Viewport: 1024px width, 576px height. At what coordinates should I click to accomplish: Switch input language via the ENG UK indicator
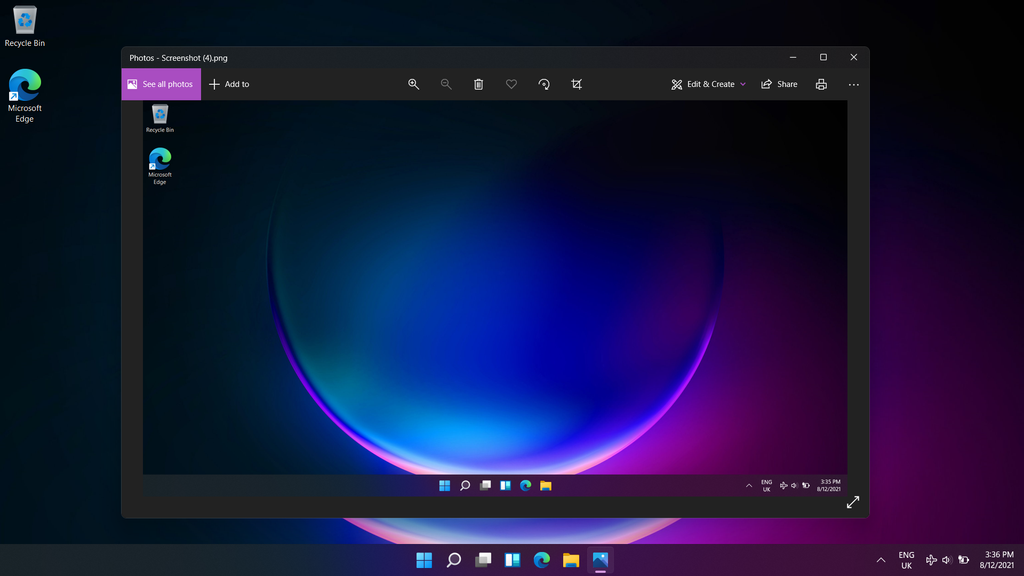[x=906, y=560]
